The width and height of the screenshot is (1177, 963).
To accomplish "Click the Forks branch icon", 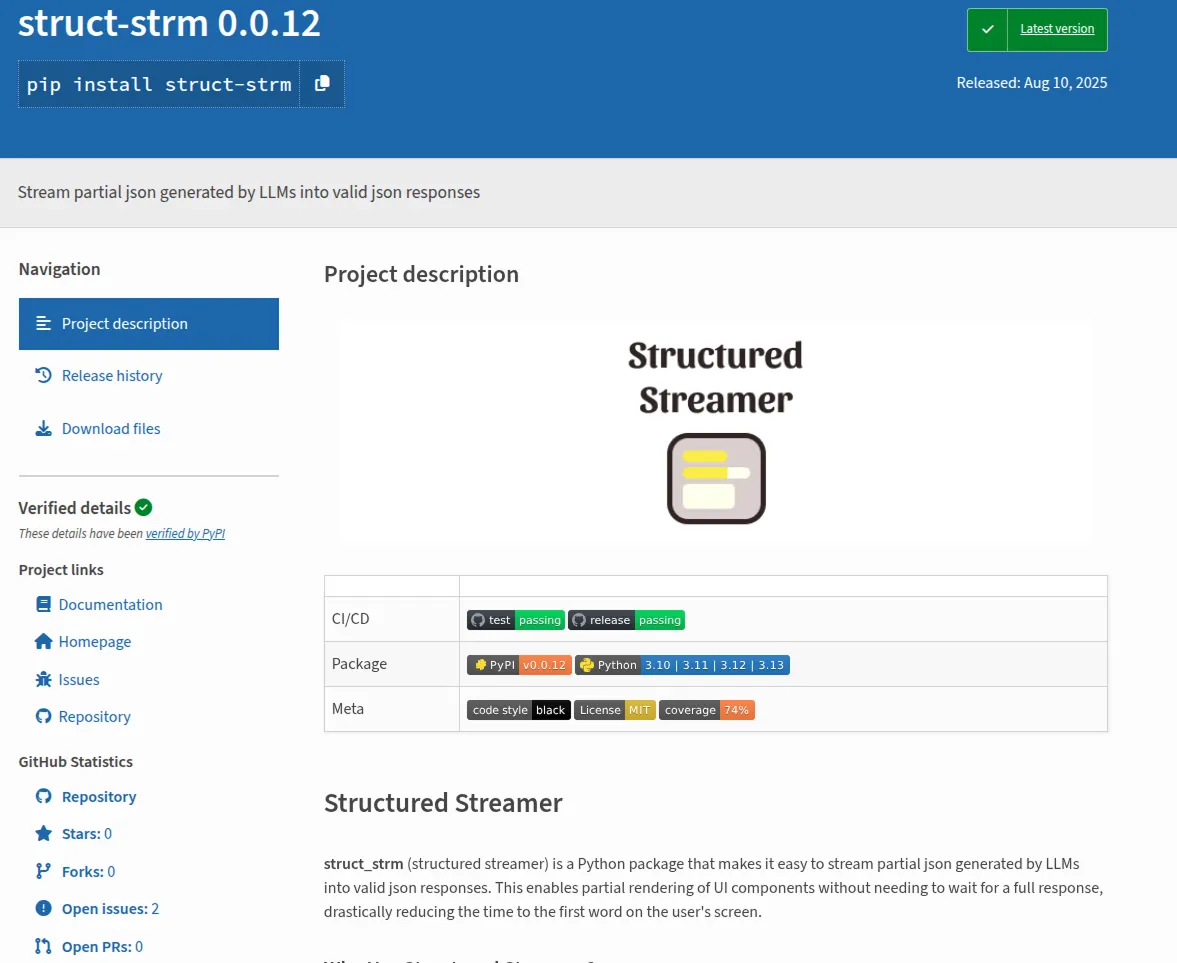I will (x=44, y=871).
